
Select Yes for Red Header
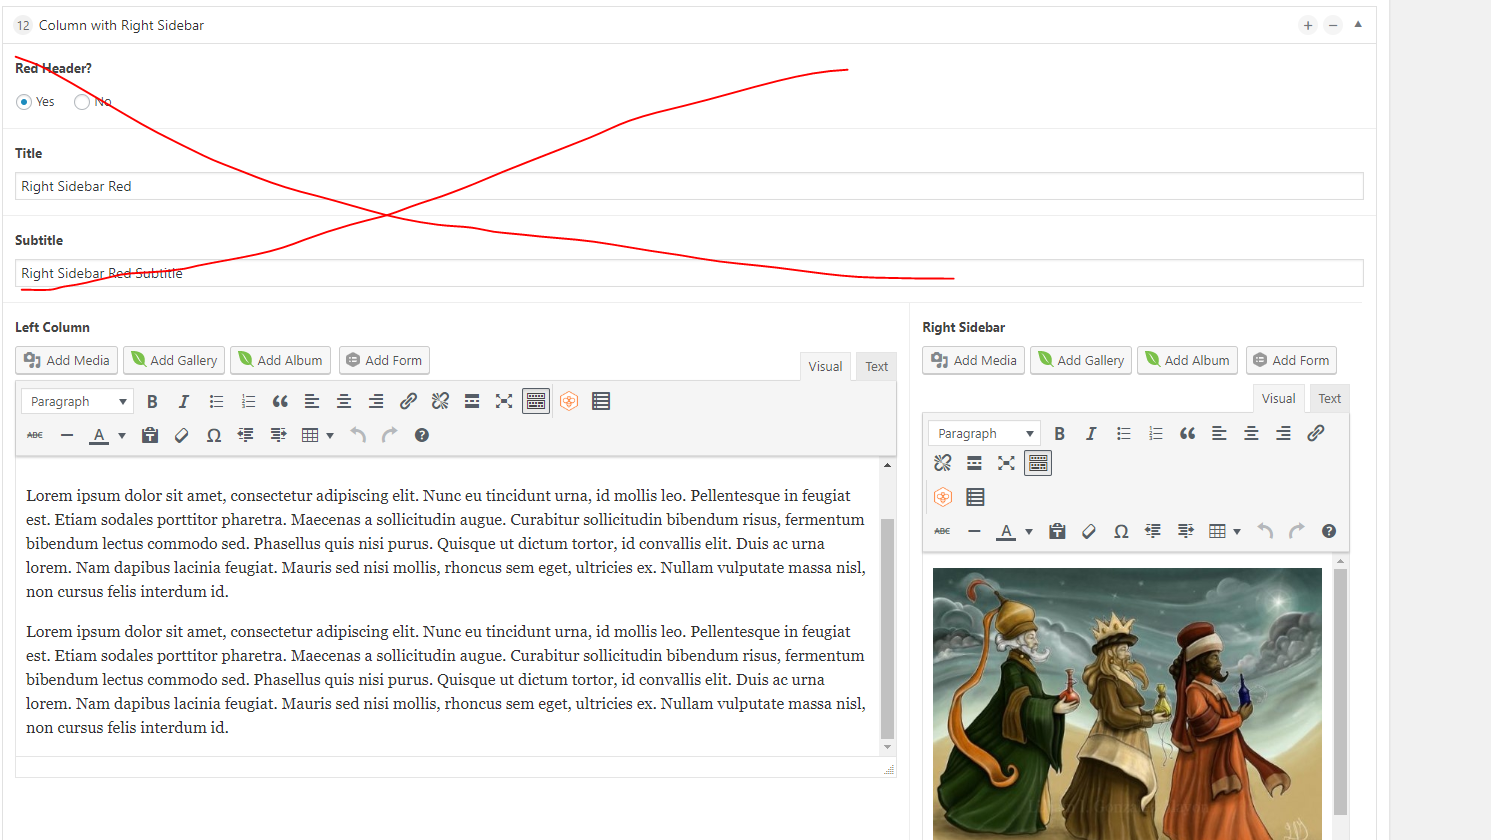pos(24,102)
